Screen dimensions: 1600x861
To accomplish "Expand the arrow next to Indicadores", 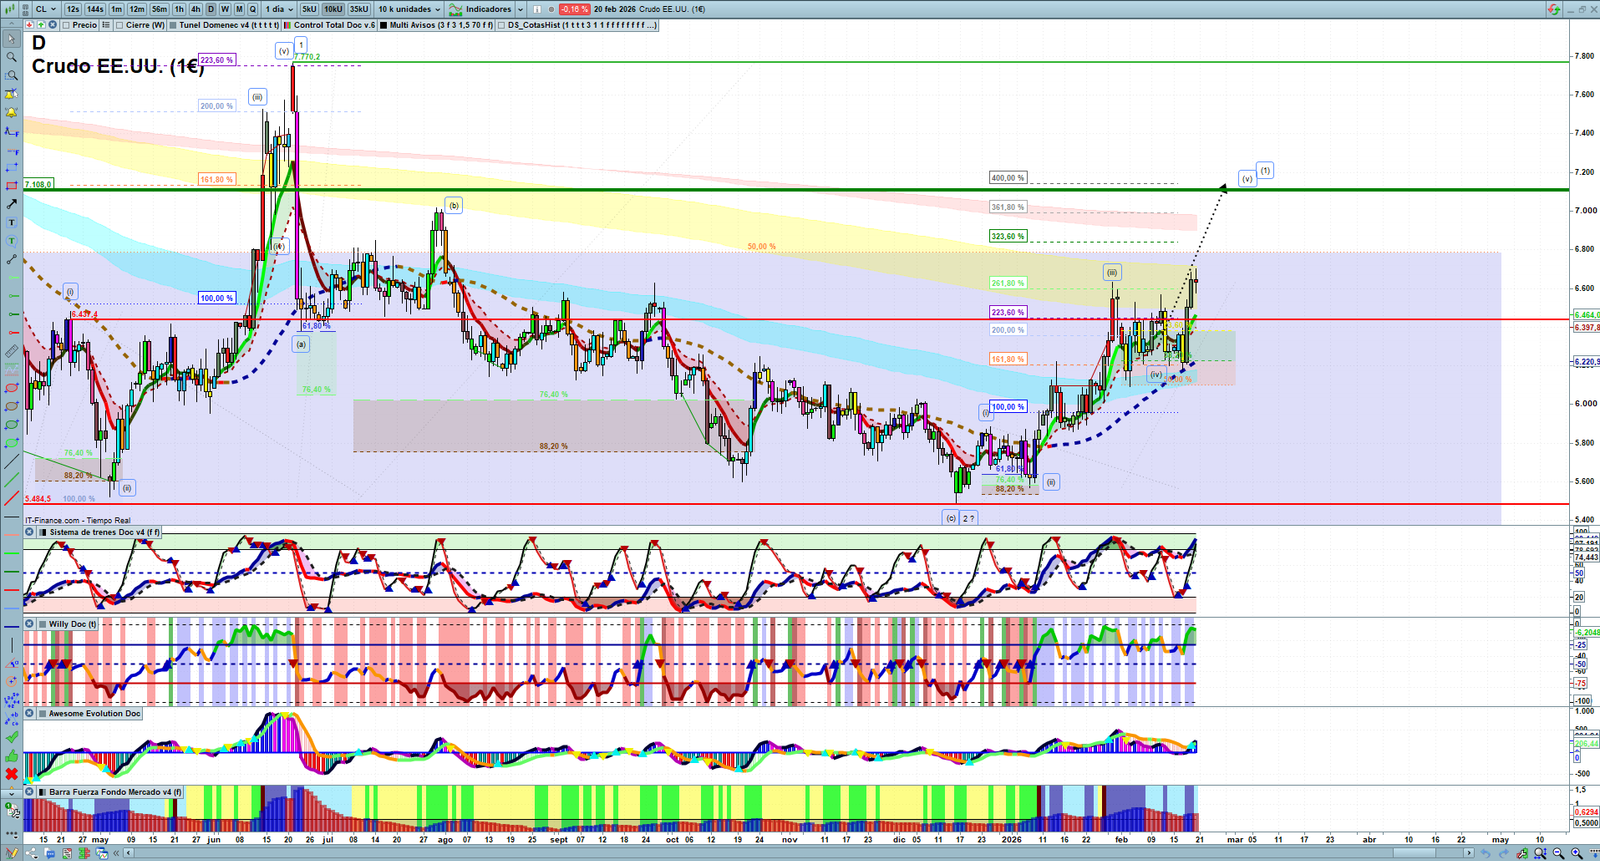I will [x=520, y=9].
